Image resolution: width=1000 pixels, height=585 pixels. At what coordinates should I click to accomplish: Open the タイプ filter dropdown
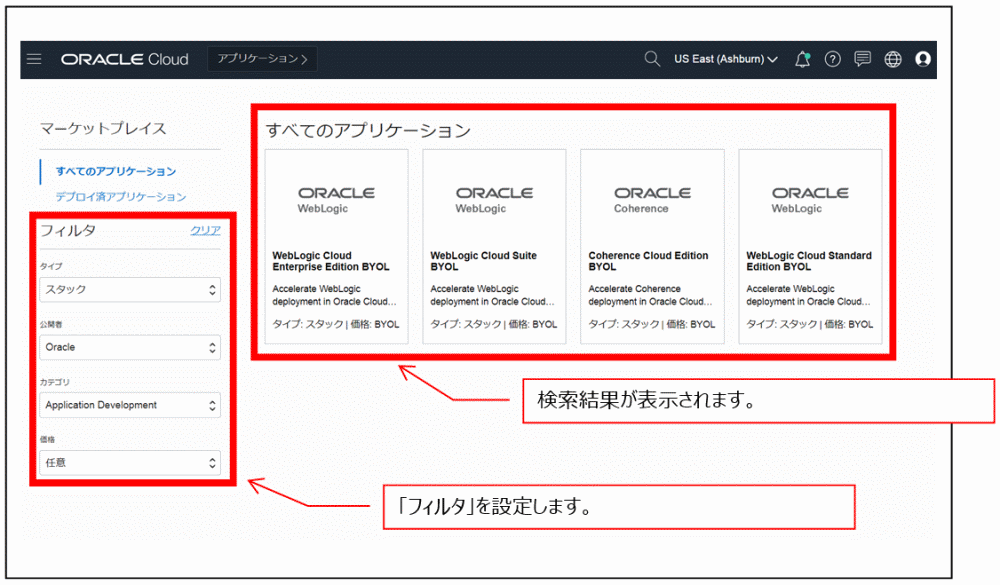(130, 289)
